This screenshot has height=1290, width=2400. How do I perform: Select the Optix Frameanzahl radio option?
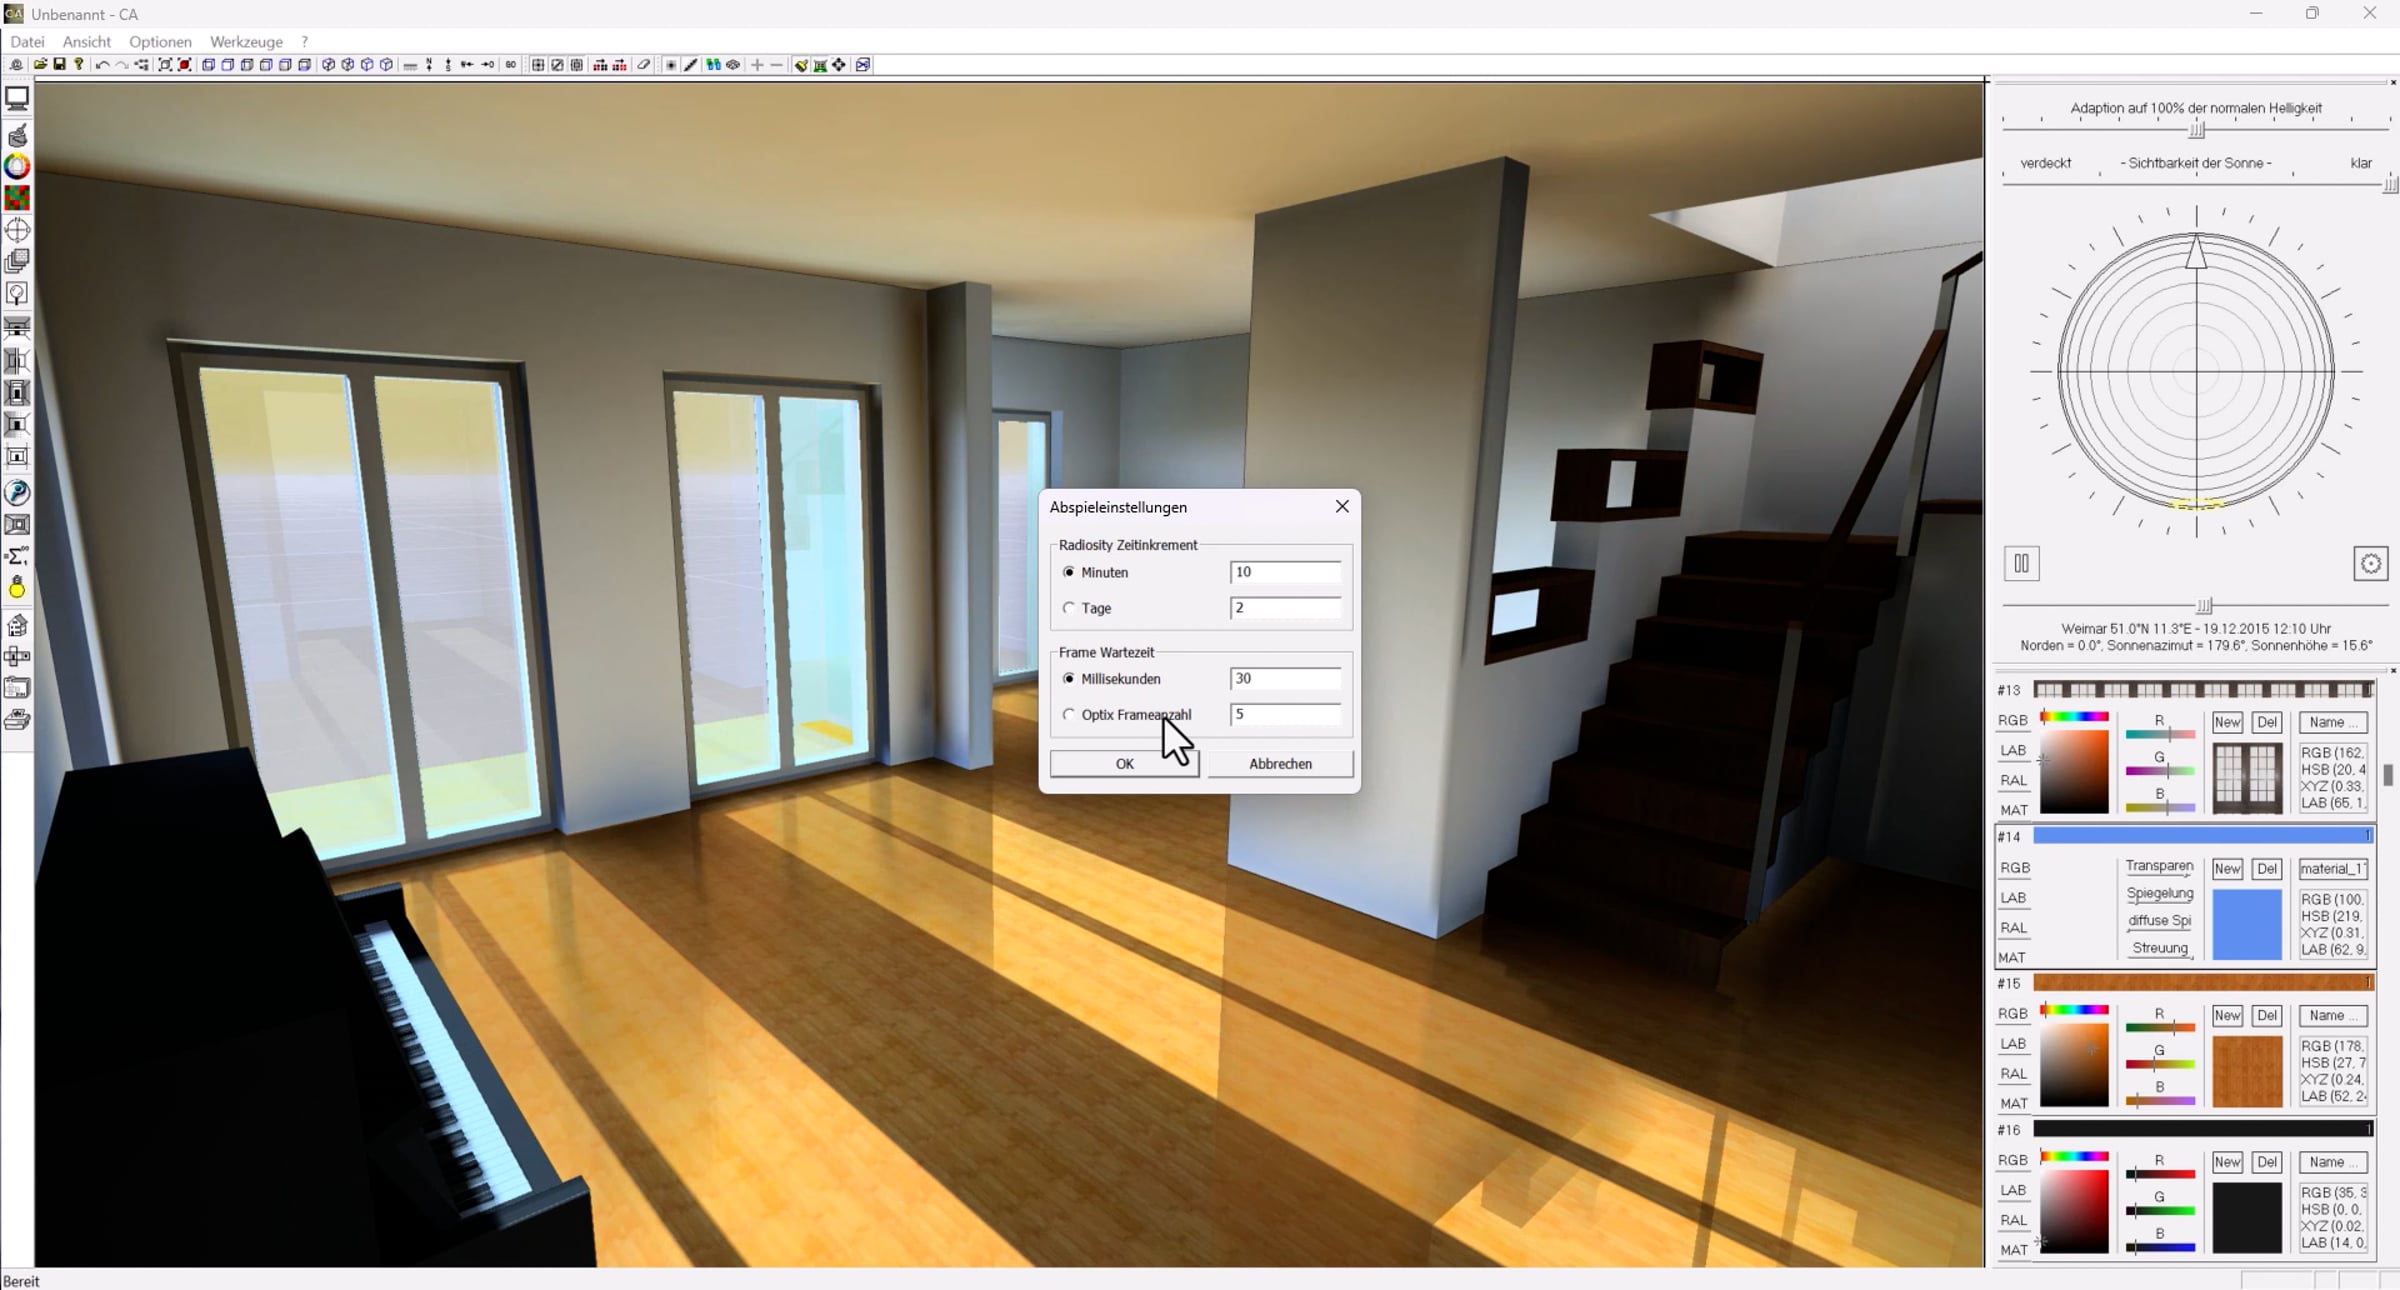pos(1069,715)
